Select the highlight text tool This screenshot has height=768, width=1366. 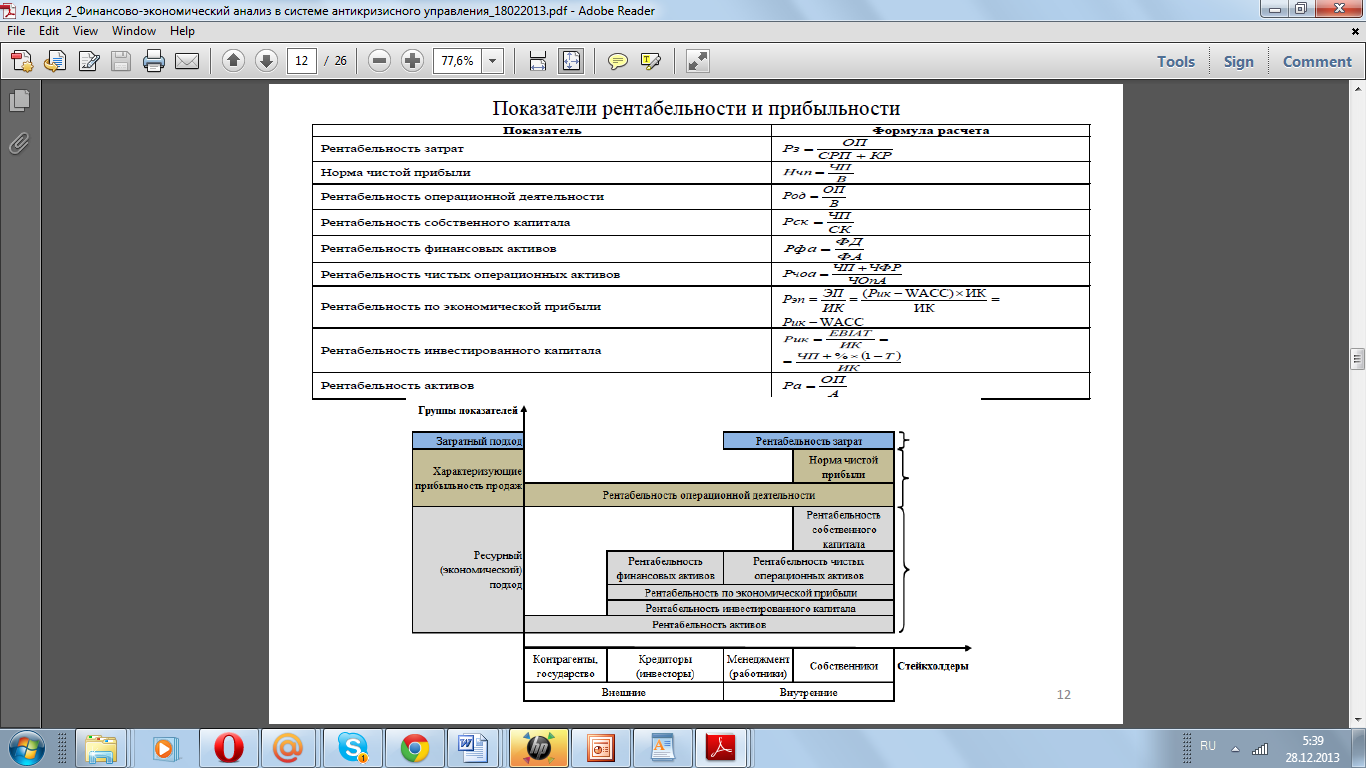[x=650, y=61]
